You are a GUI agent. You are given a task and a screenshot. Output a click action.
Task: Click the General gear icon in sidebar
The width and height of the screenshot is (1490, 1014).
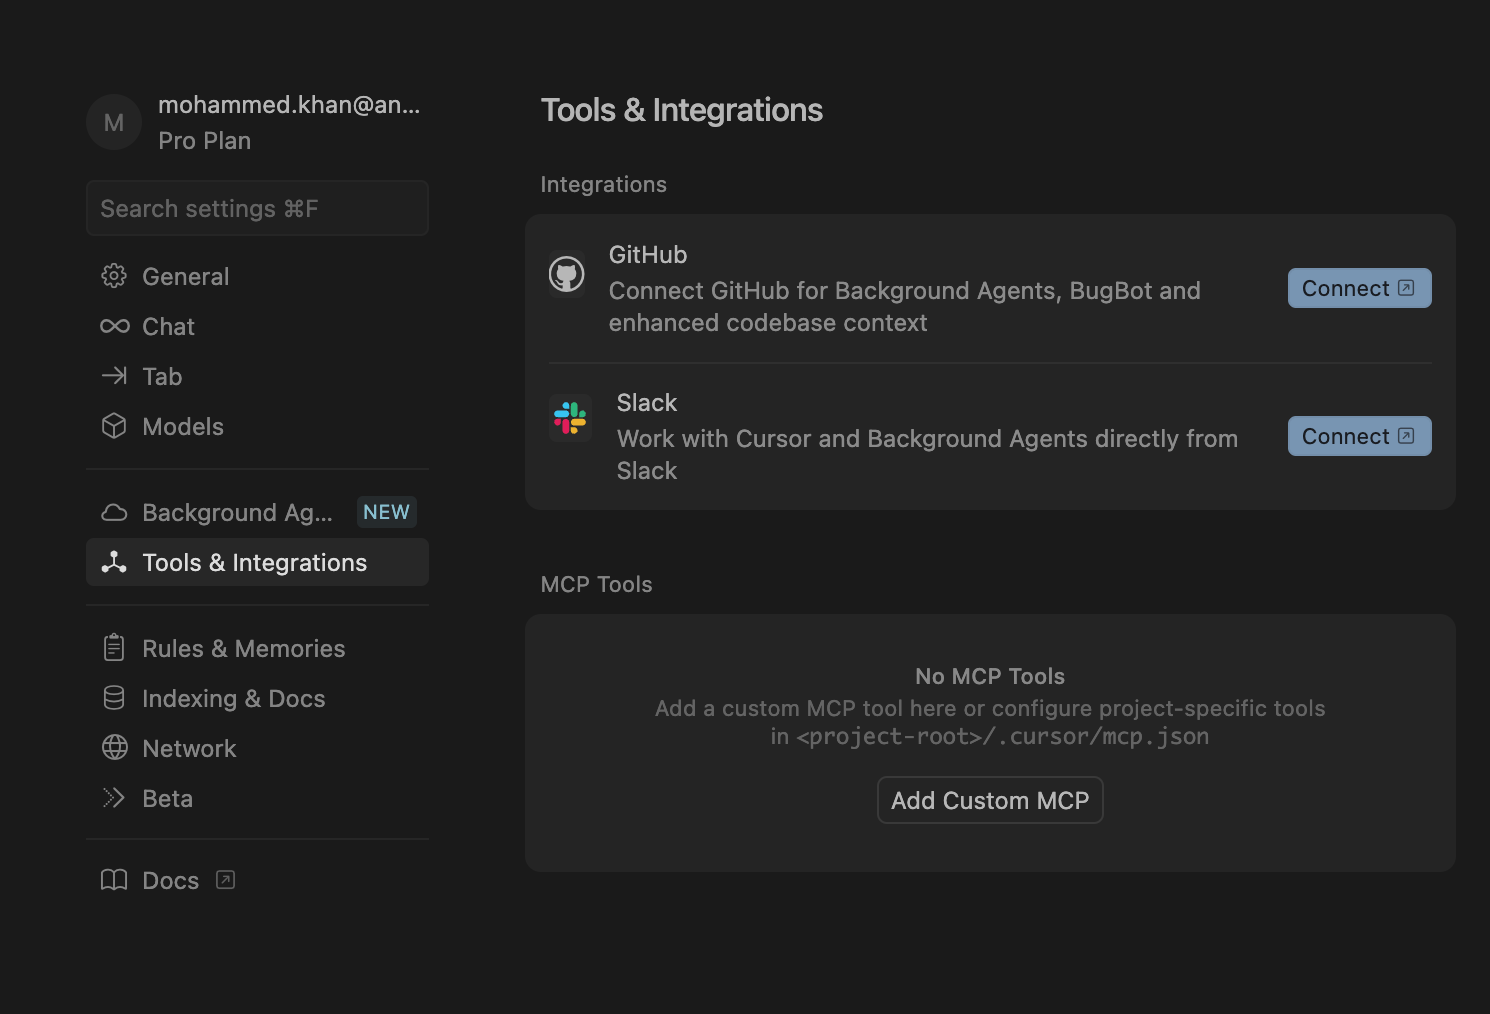(114, 276)
